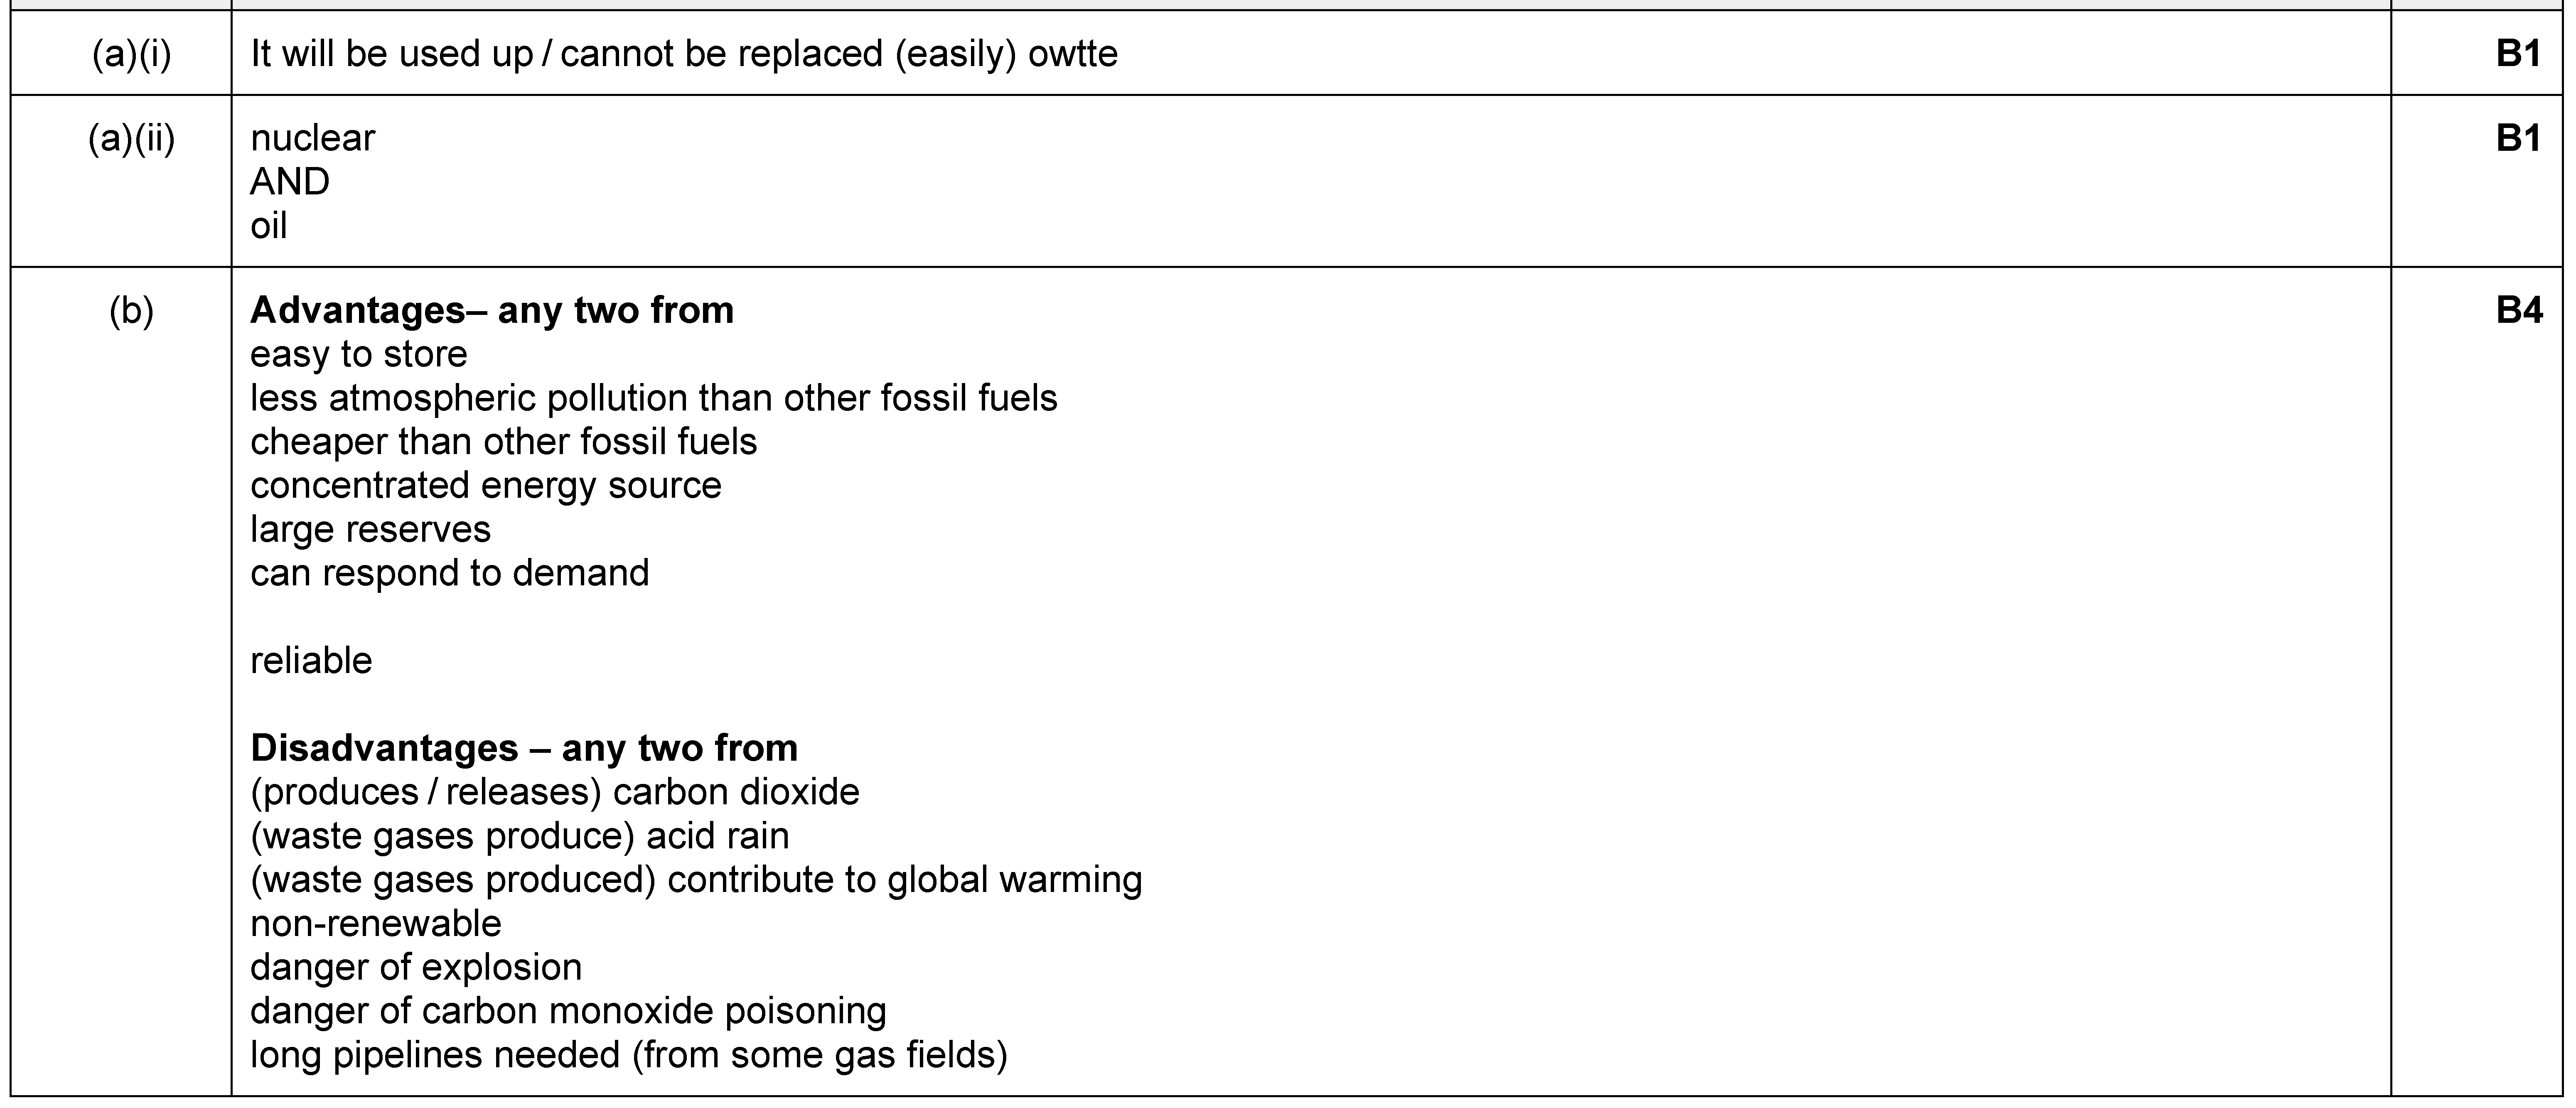Screen dimensions: 2576x1108
Task: Click the (a)(i) question label
Action: pos(131,53)
